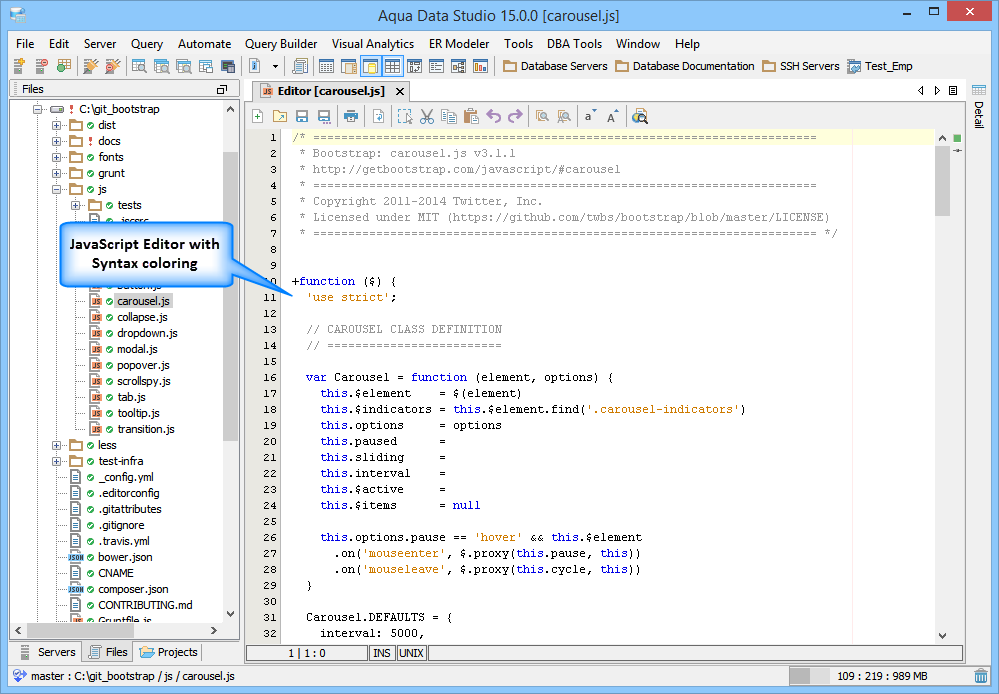This screenshot has width=999, height=694.
Task: Click the Redo arrow icon
Action: (516, 117)
